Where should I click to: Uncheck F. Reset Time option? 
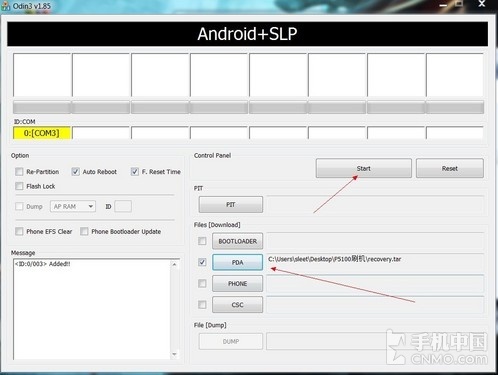[x=135, y=172]
